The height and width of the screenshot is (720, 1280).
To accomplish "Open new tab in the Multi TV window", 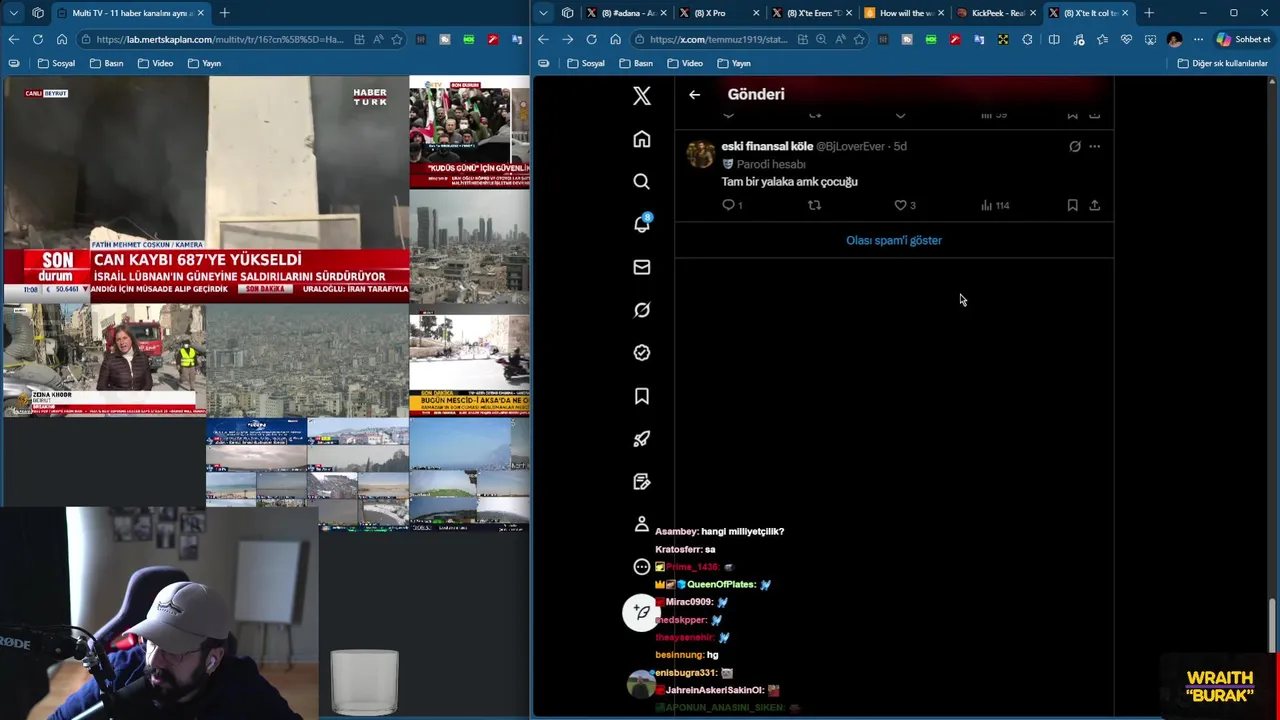I will [224, 13].
